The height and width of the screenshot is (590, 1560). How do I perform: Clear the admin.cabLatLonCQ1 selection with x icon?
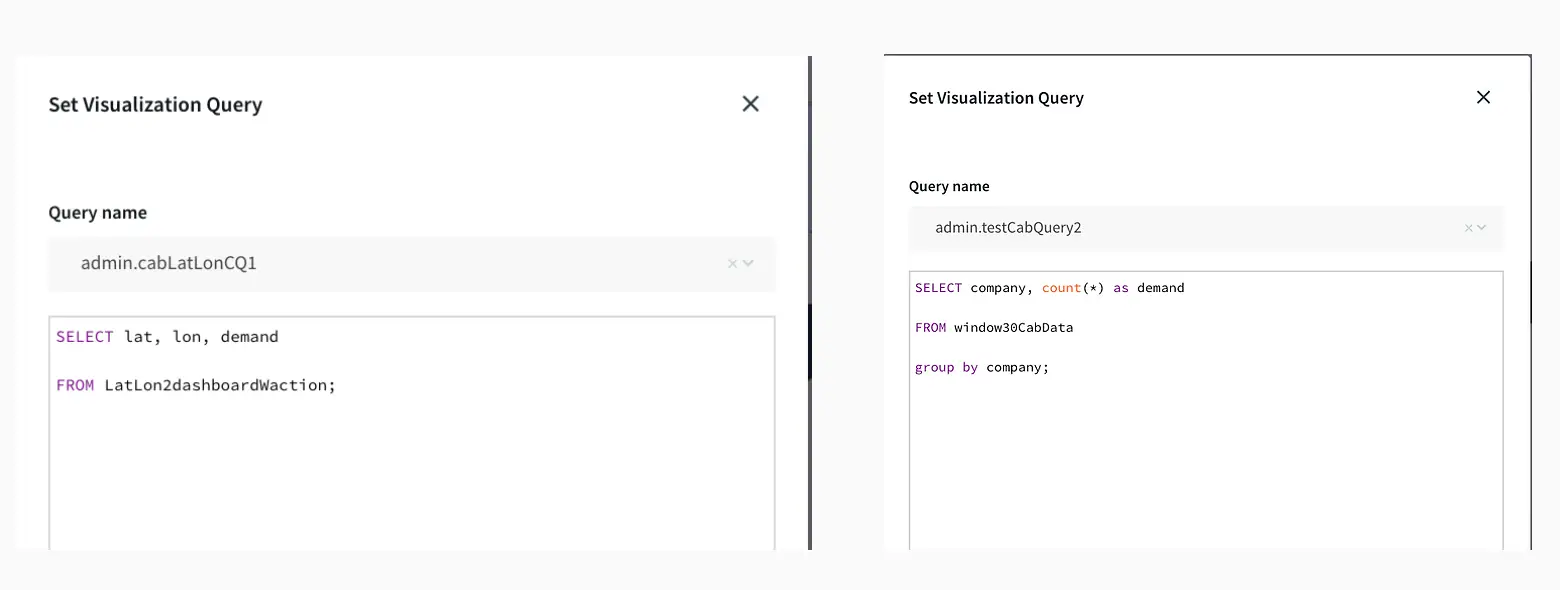732,264
